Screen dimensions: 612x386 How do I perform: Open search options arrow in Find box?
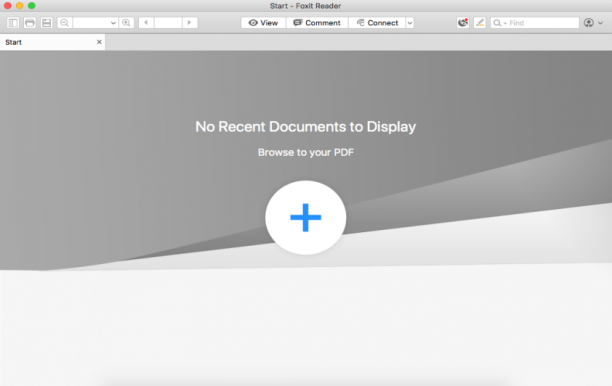(505, 23)
